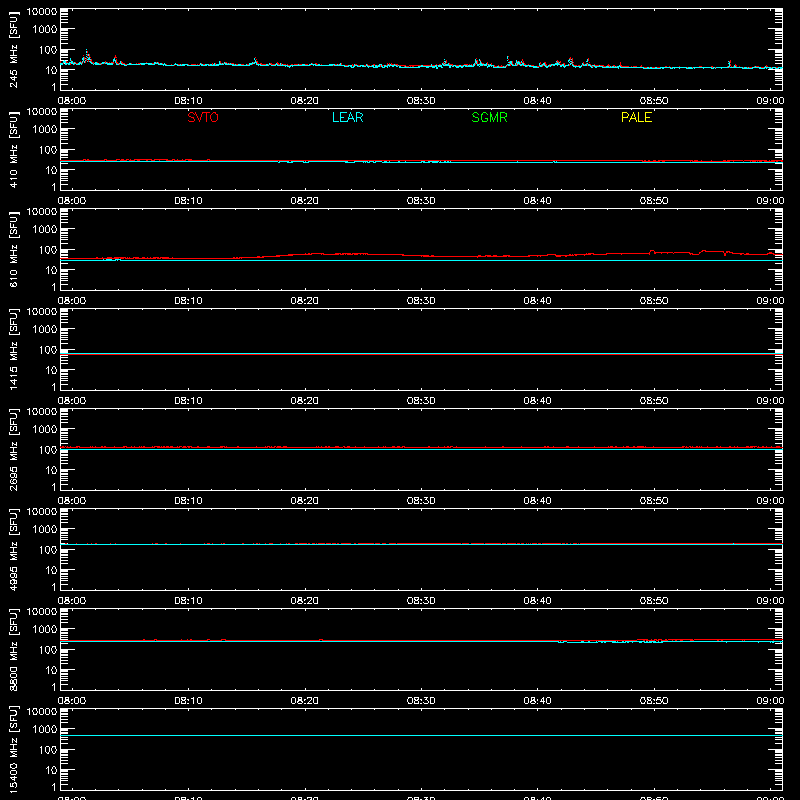
Task: Select the 410 MHz [SFU] axis title
Action: click(x=14, y=149)
